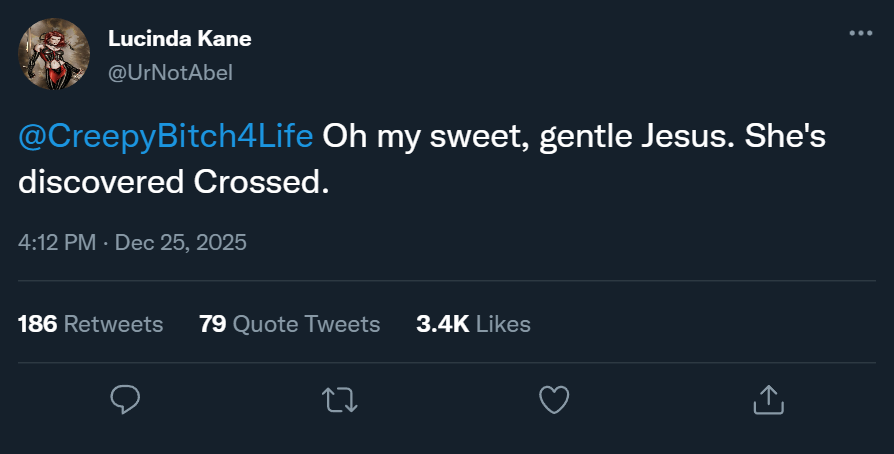Open the @CreepyBitch4Life mention link
This screenshot has height=454, width=894.
pyautogui.click(x=166, y=135)
